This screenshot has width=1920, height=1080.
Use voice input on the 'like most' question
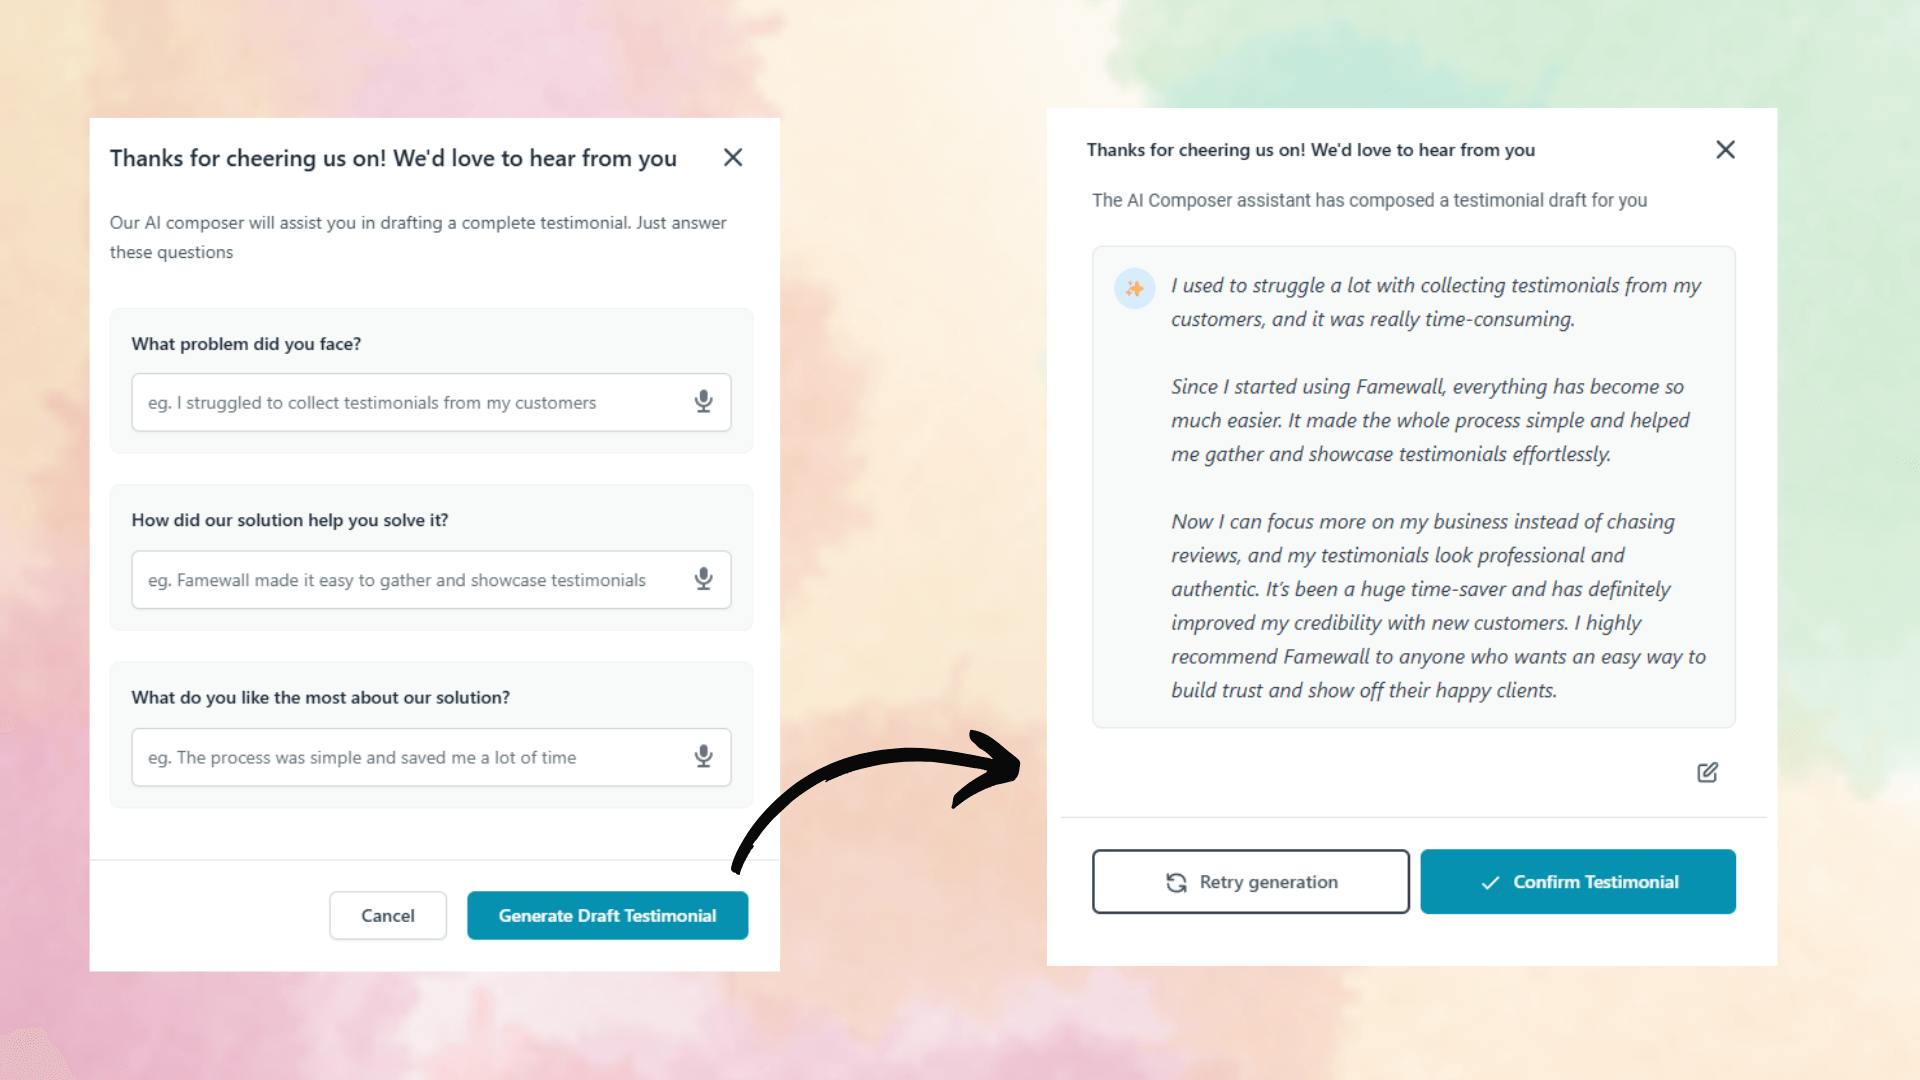pyautogui.click(x=703, y=757)
